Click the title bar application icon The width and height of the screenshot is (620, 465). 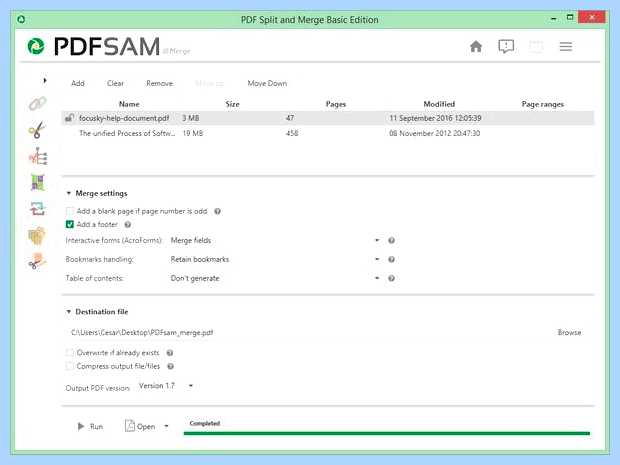click(x=21, y=19)
